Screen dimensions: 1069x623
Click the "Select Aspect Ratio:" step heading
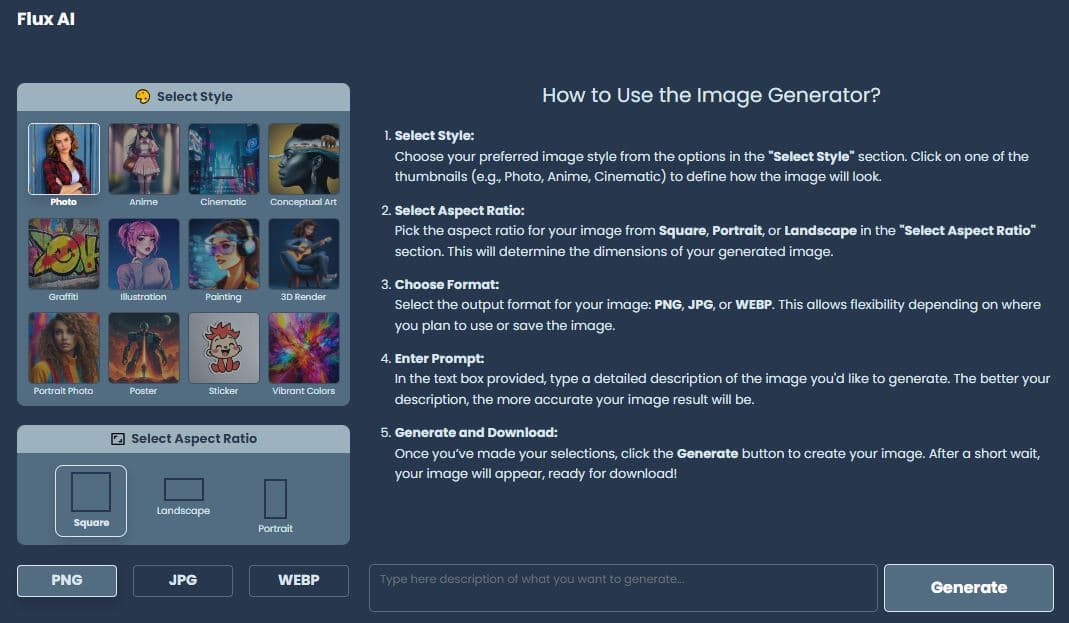(x=460, y=211)
